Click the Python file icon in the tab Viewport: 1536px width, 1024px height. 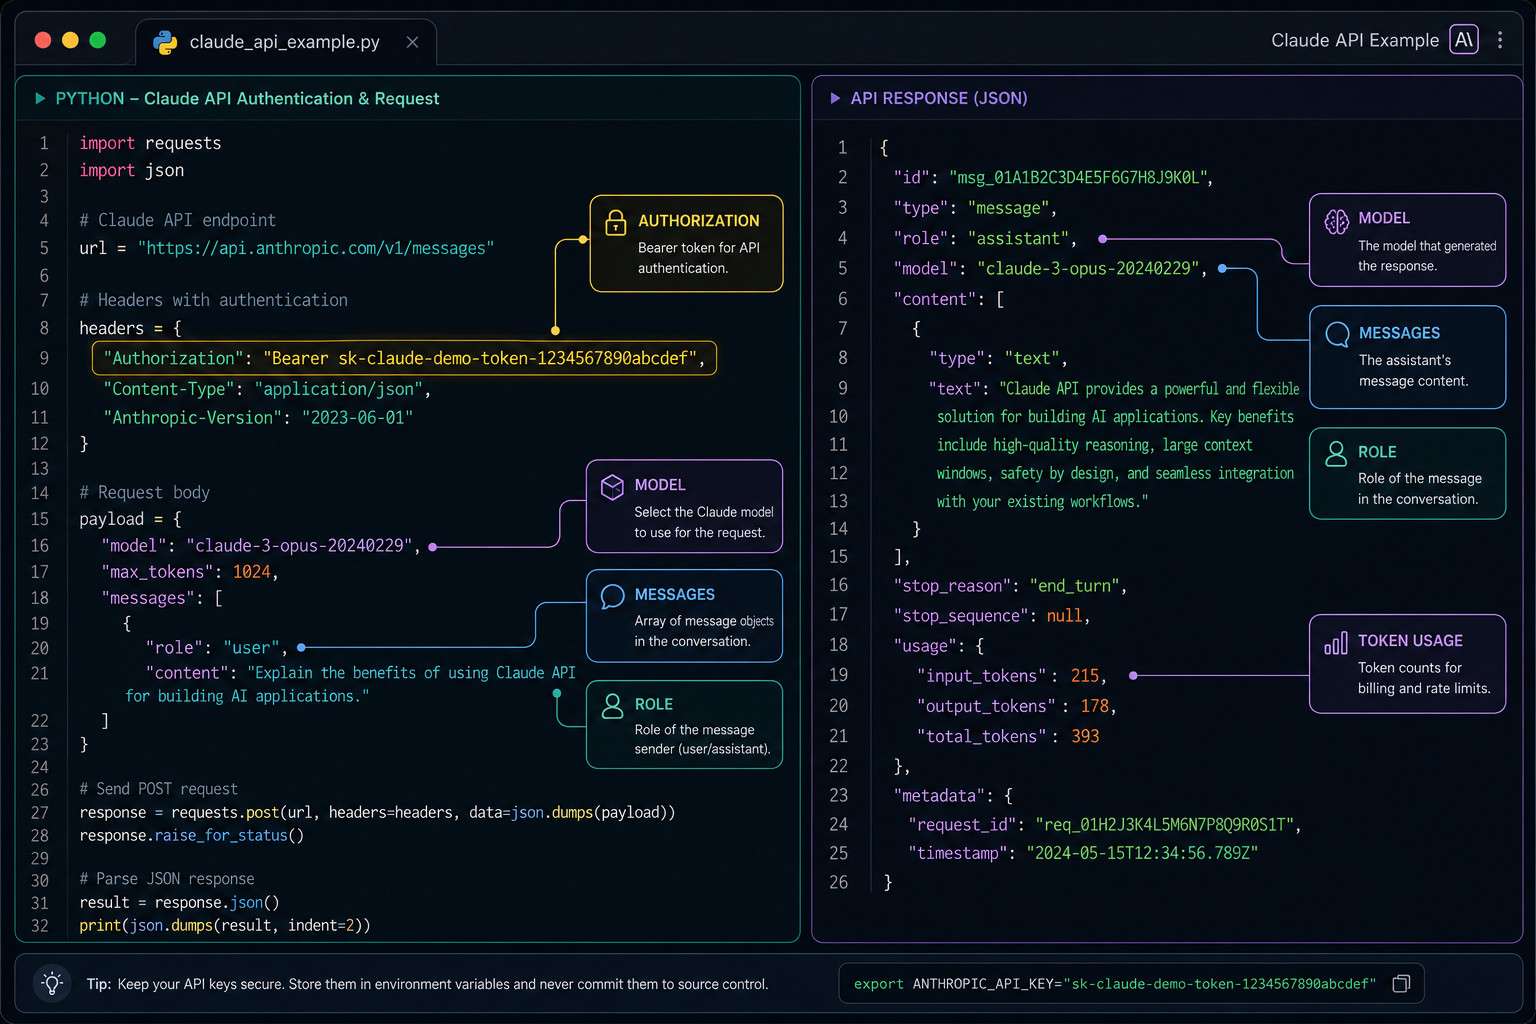[165, 42]
